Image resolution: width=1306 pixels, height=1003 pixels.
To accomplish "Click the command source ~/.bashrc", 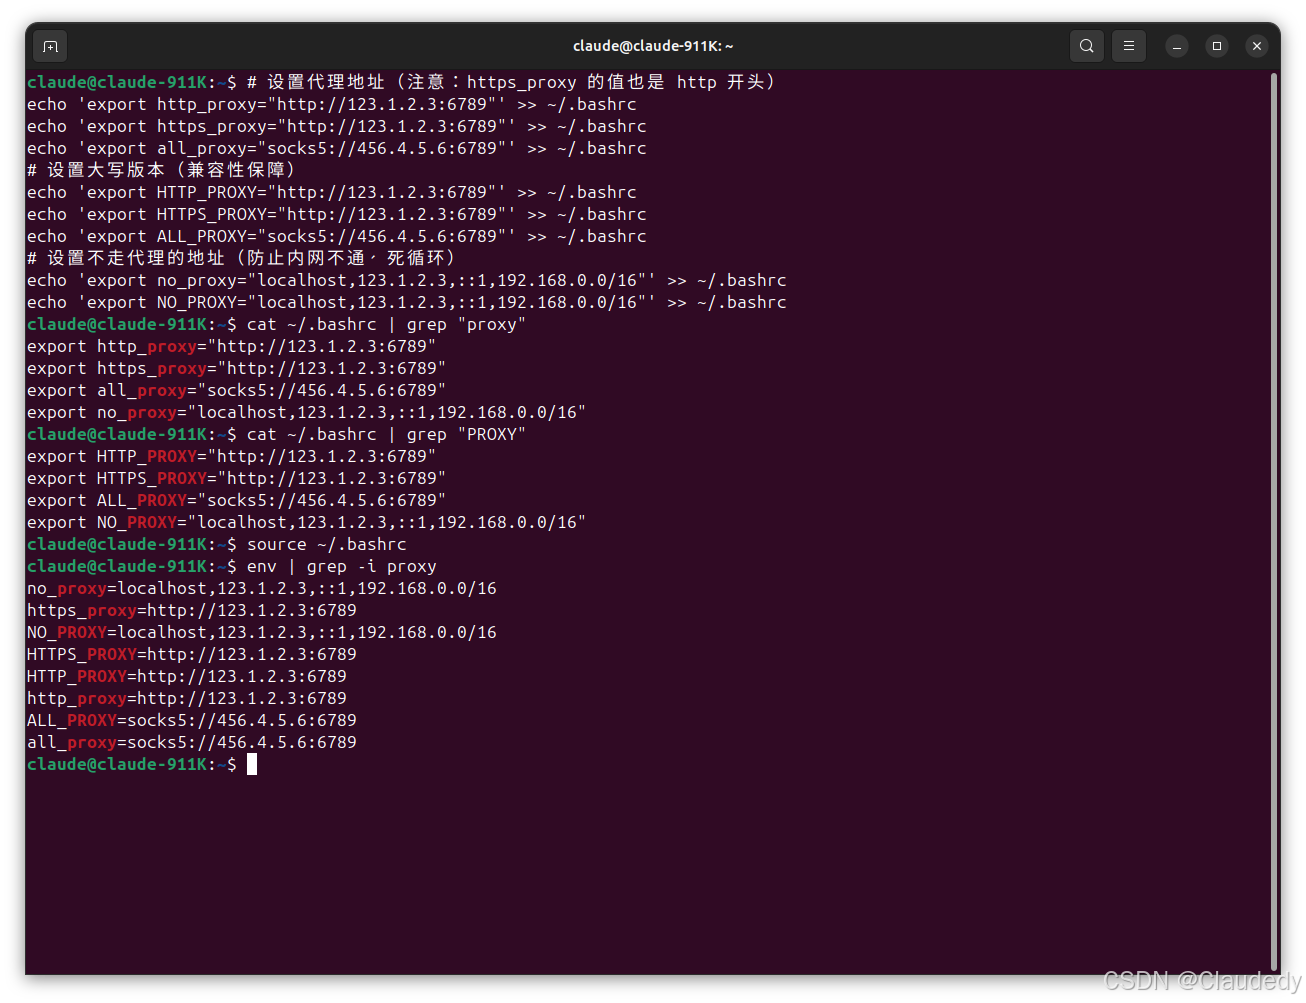I will [327, 544].
